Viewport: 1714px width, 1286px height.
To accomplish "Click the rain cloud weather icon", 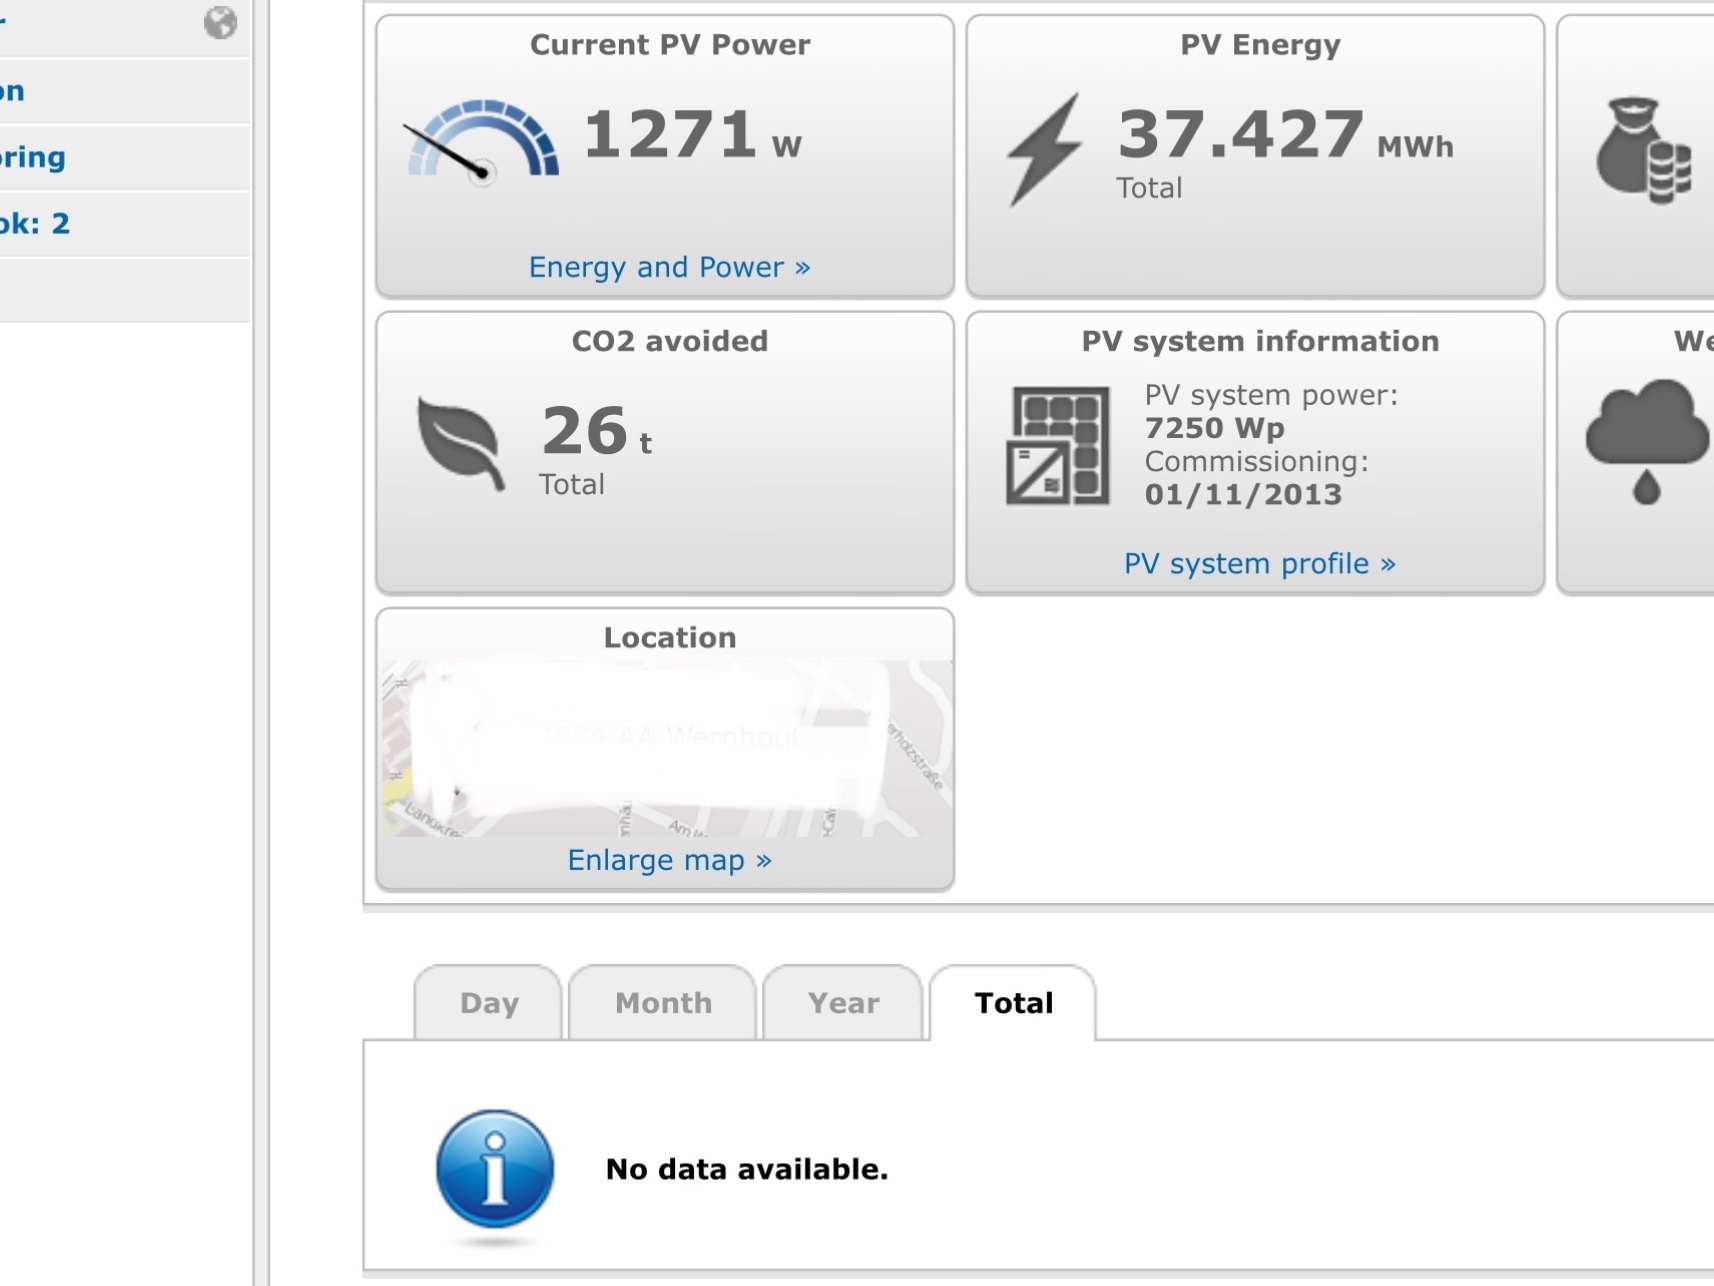I will [1647, 440].
